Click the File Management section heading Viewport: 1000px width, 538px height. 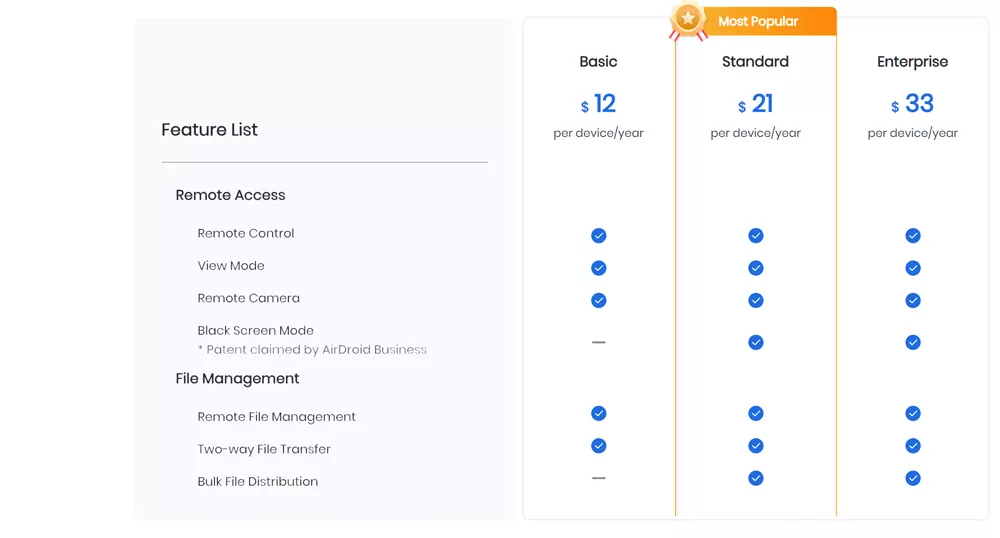tap(237, 379)
